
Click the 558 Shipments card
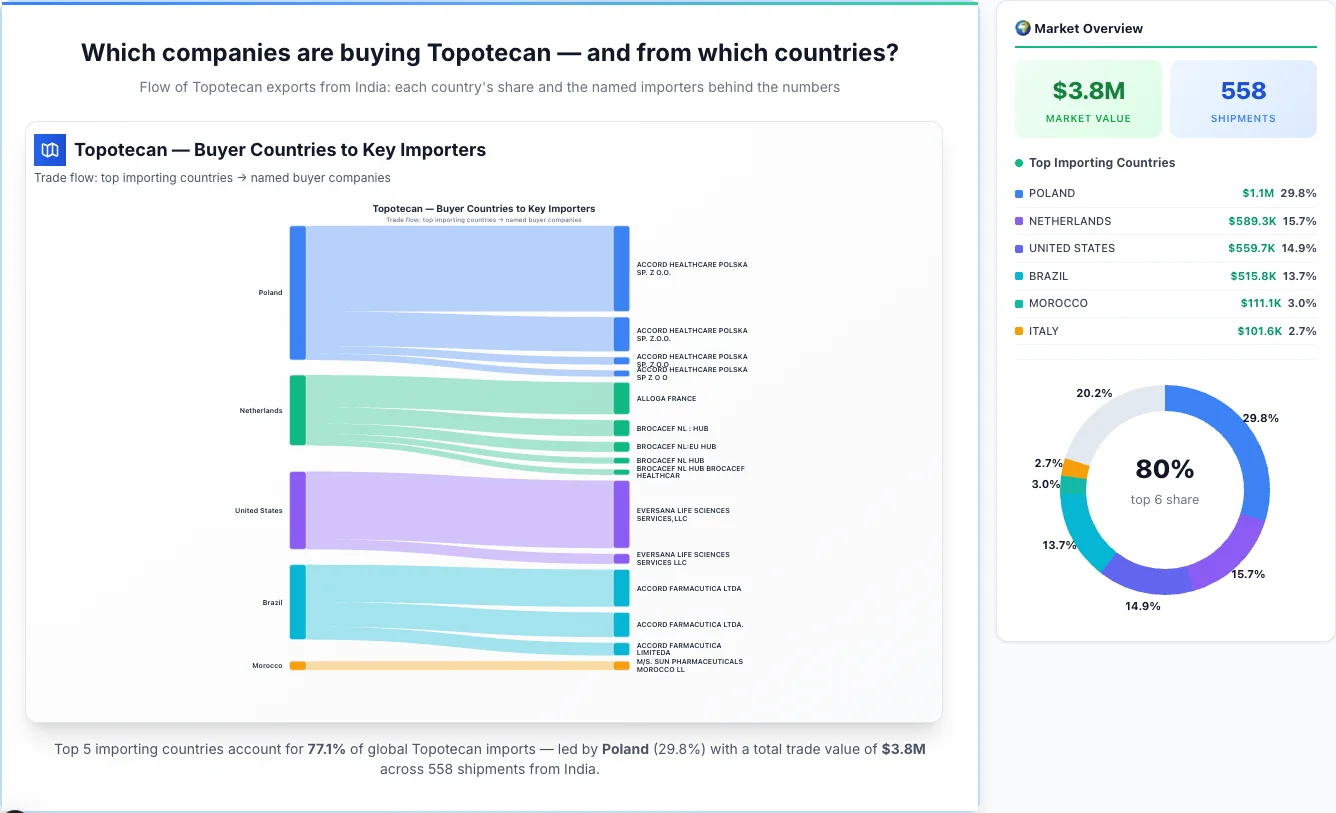click(1243, 98)
